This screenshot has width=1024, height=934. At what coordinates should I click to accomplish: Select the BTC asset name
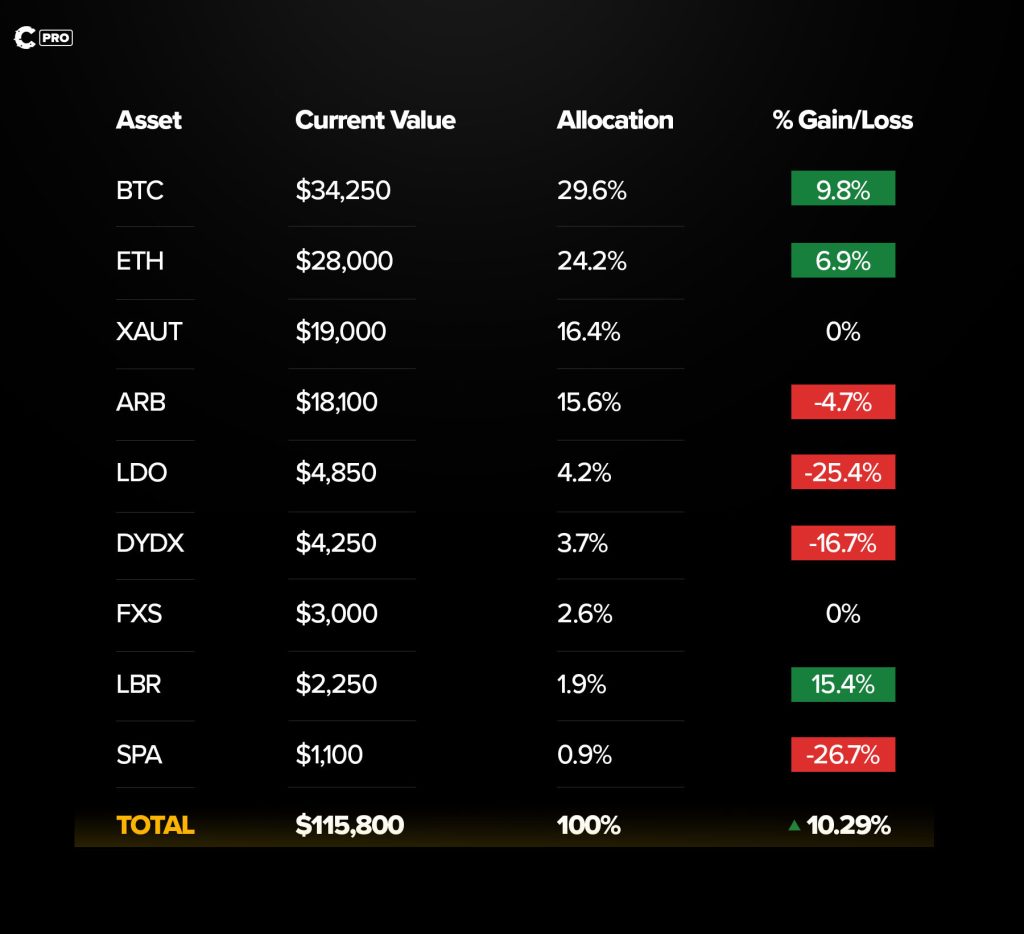click(140, 190)
